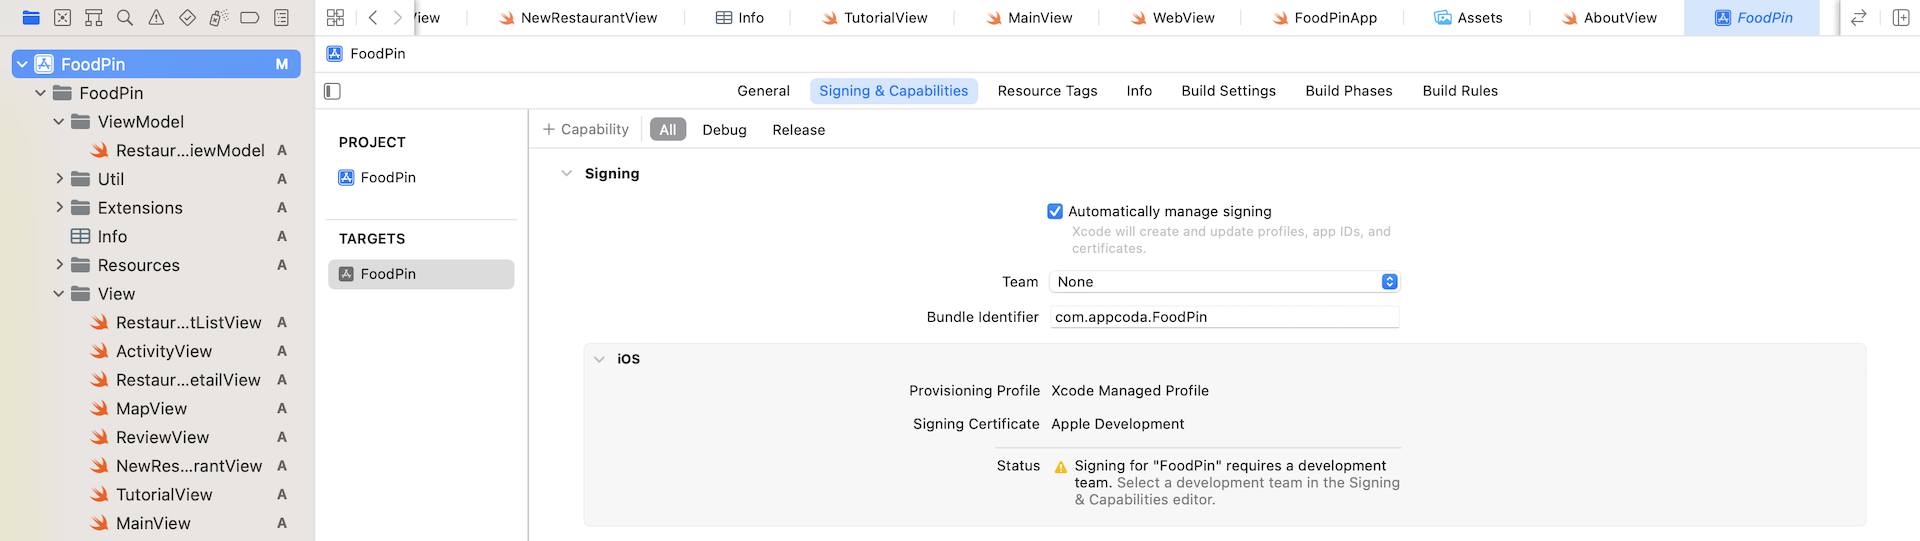Select the Debug configuration filter
1920x541 pixels.
(724, 130)
